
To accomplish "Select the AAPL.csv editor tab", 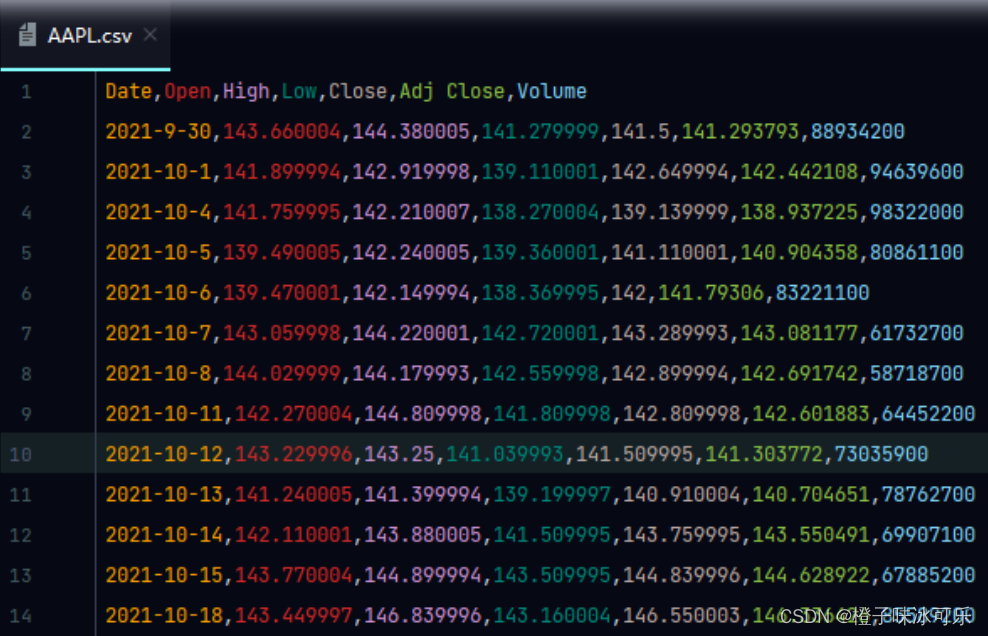I will (x=85, y=35).
